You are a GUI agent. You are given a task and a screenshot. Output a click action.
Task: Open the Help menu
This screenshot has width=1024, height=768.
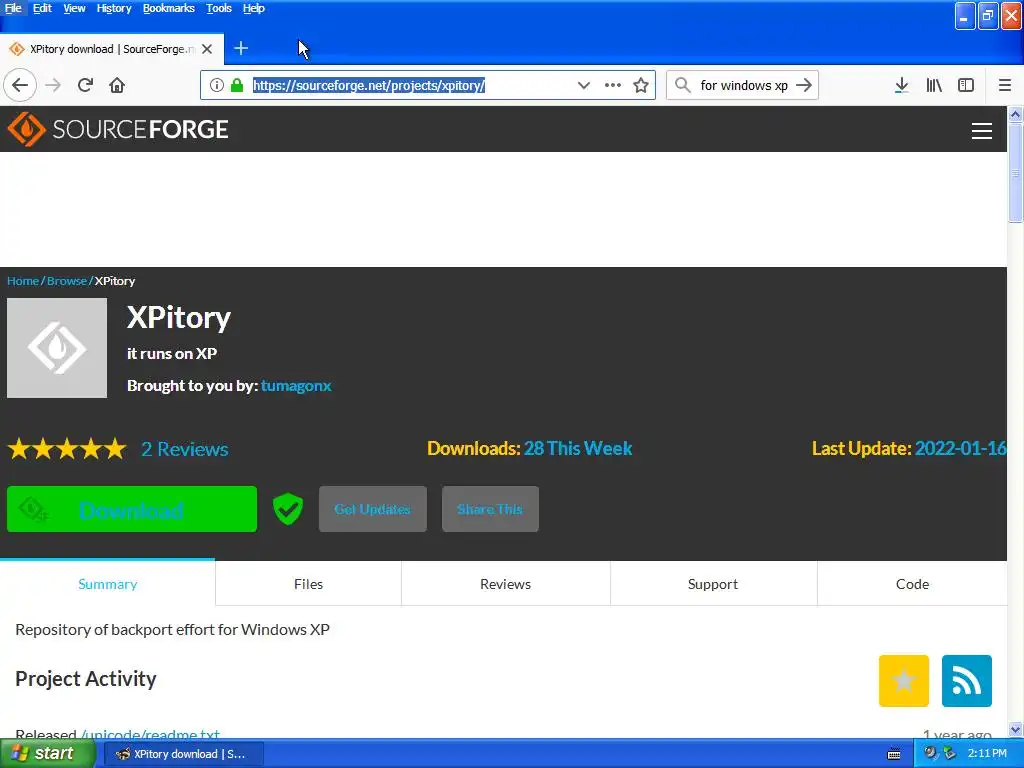pos(253,8)
